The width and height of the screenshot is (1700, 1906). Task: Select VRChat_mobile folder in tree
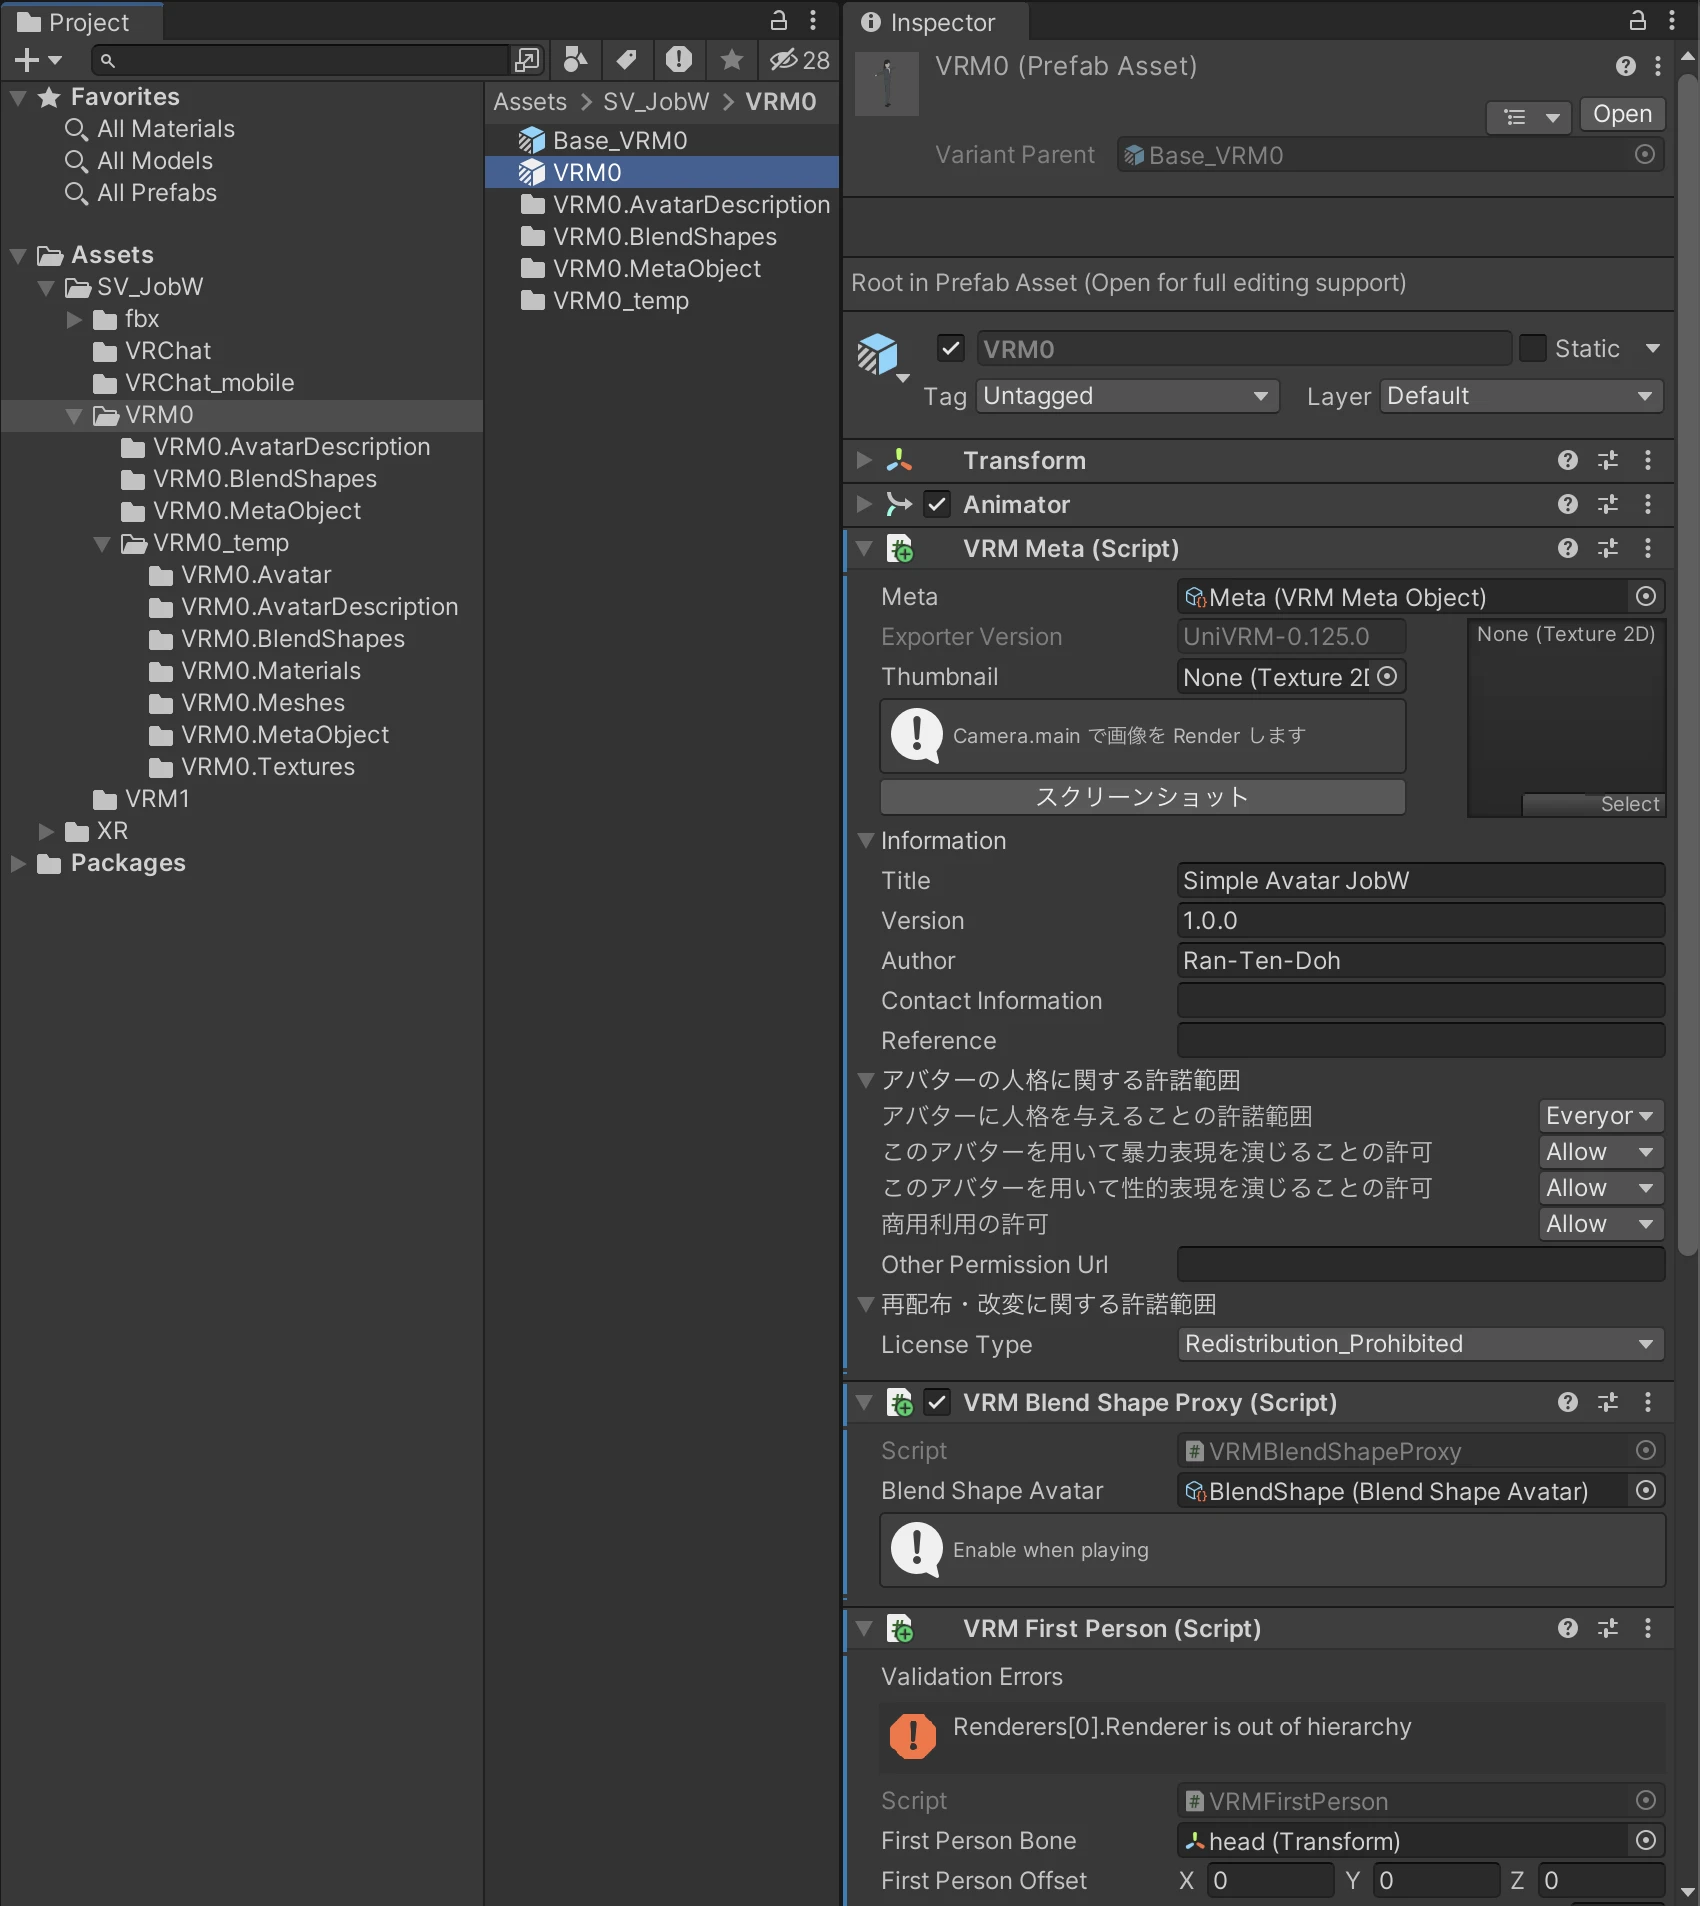(209, 383)
